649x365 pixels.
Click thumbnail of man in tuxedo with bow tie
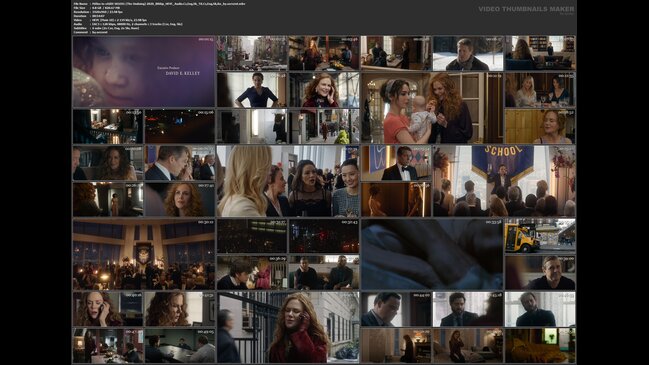396,163
